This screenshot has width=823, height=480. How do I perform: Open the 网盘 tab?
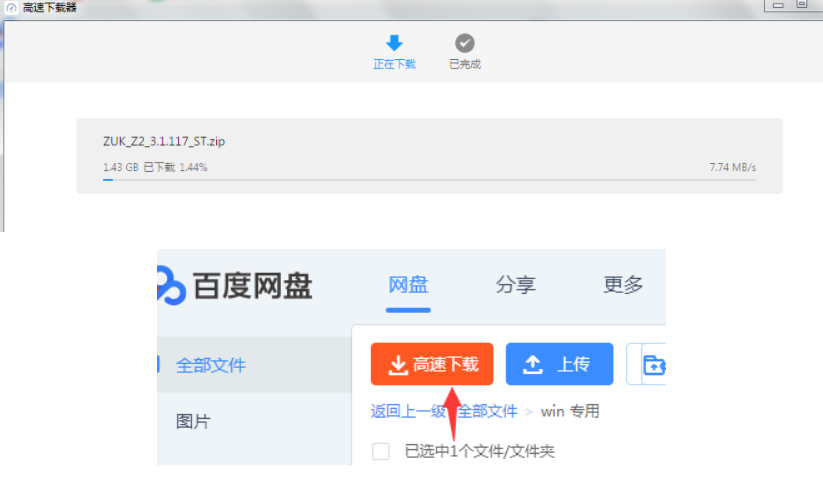[408, 285]
